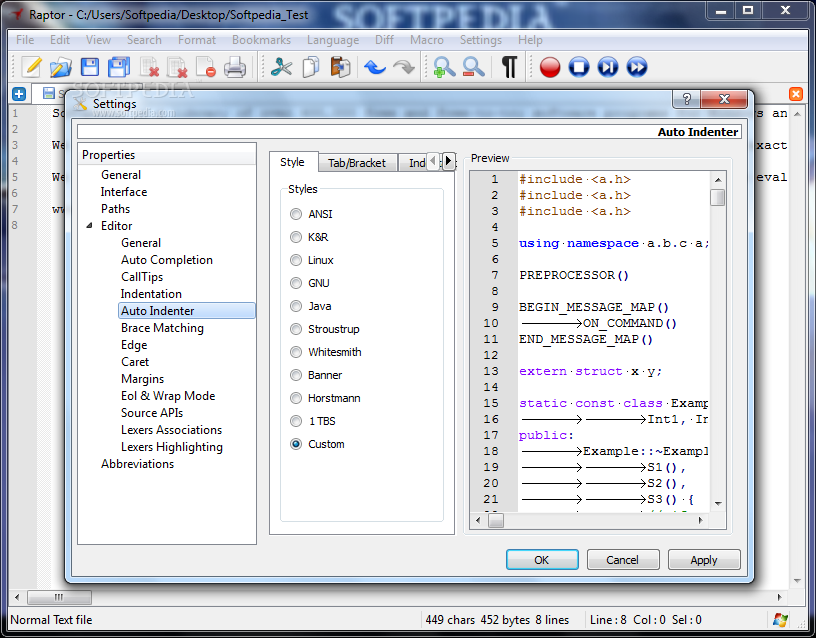
Task: Select the Stroustrup style radio button
Action: (296, 329)
